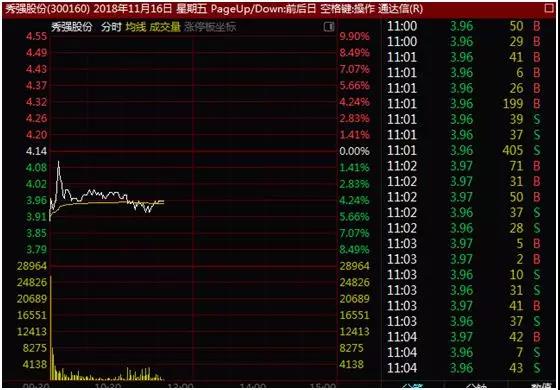
Task: Select the 11:01 trade with volume 199
Action: (x=464, y=104)
